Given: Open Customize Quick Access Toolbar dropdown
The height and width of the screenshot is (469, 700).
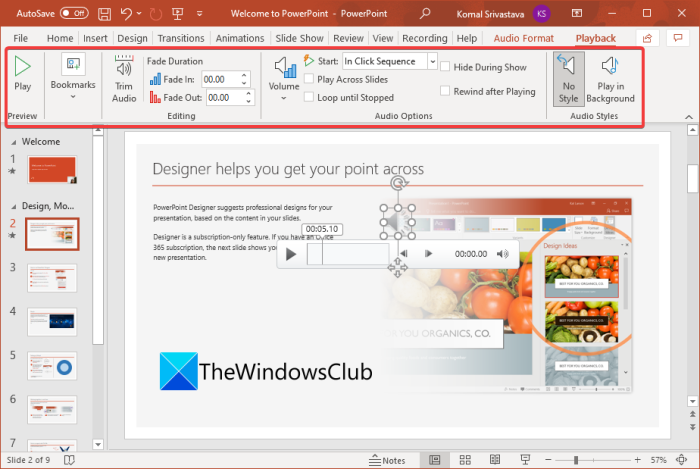Looking at the screenshot, I should [x=200, y=14].
